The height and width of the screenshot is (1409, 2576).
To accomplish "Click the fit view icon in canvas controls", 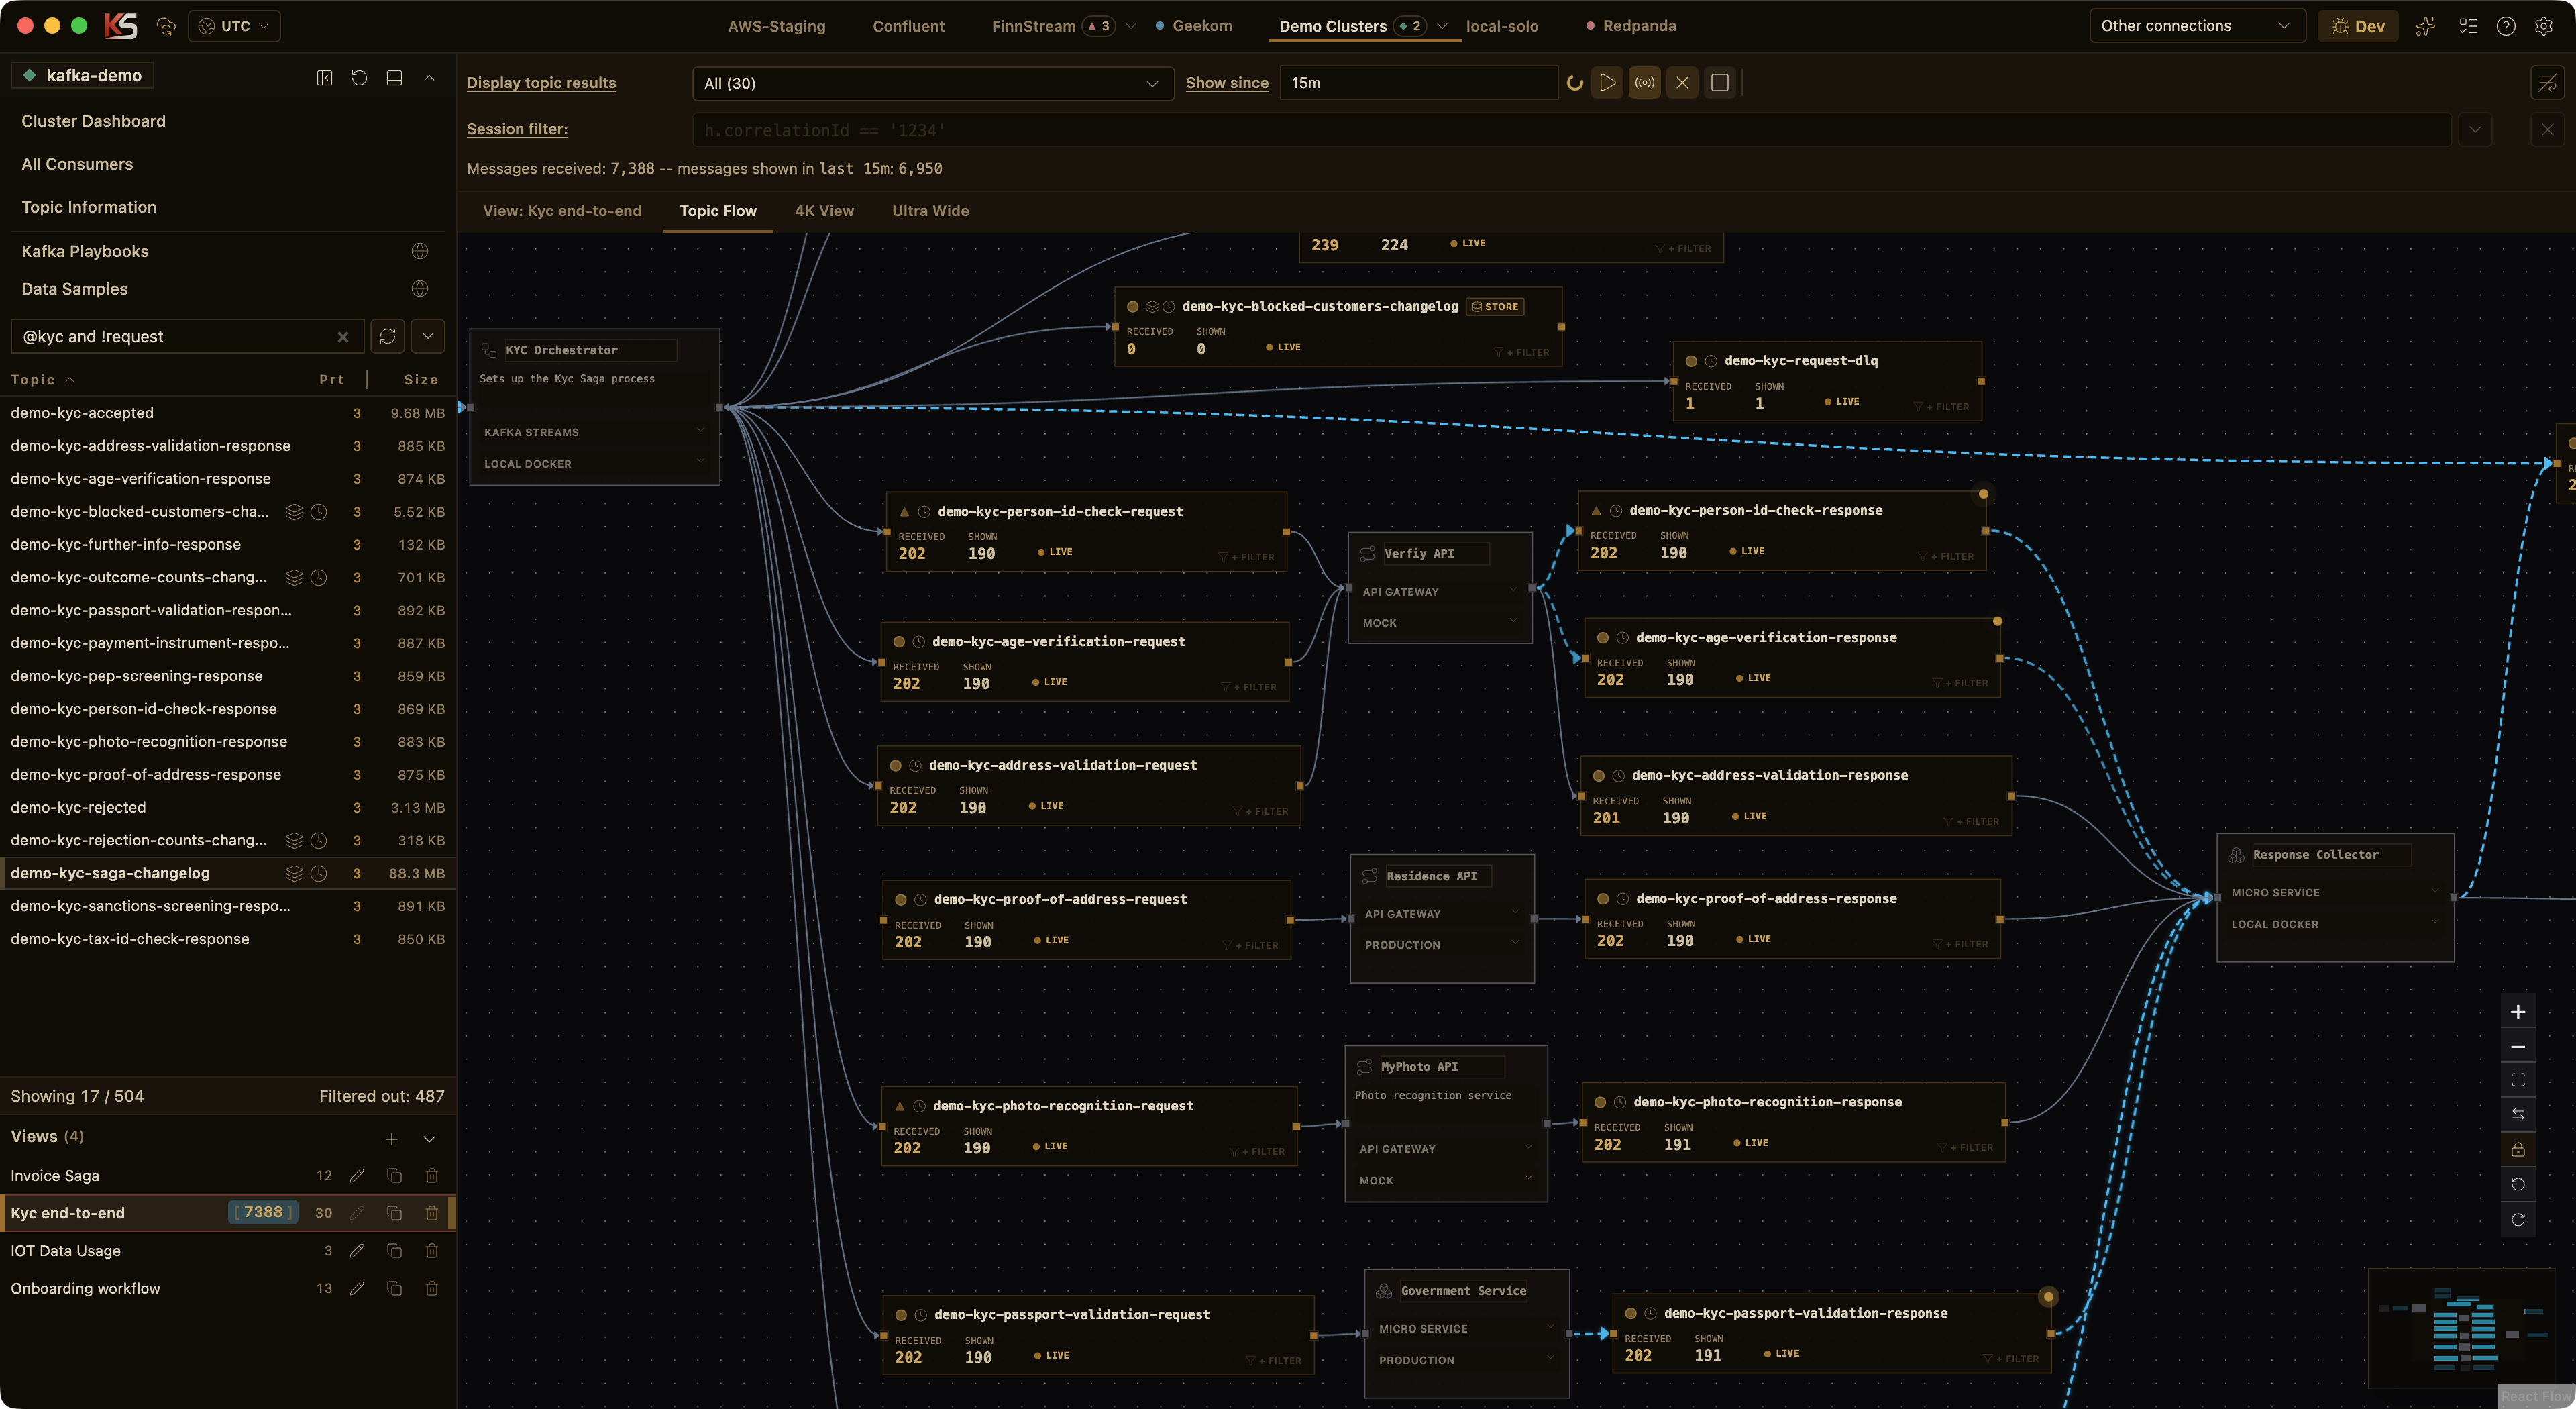I will [x=2518, y=1080].
